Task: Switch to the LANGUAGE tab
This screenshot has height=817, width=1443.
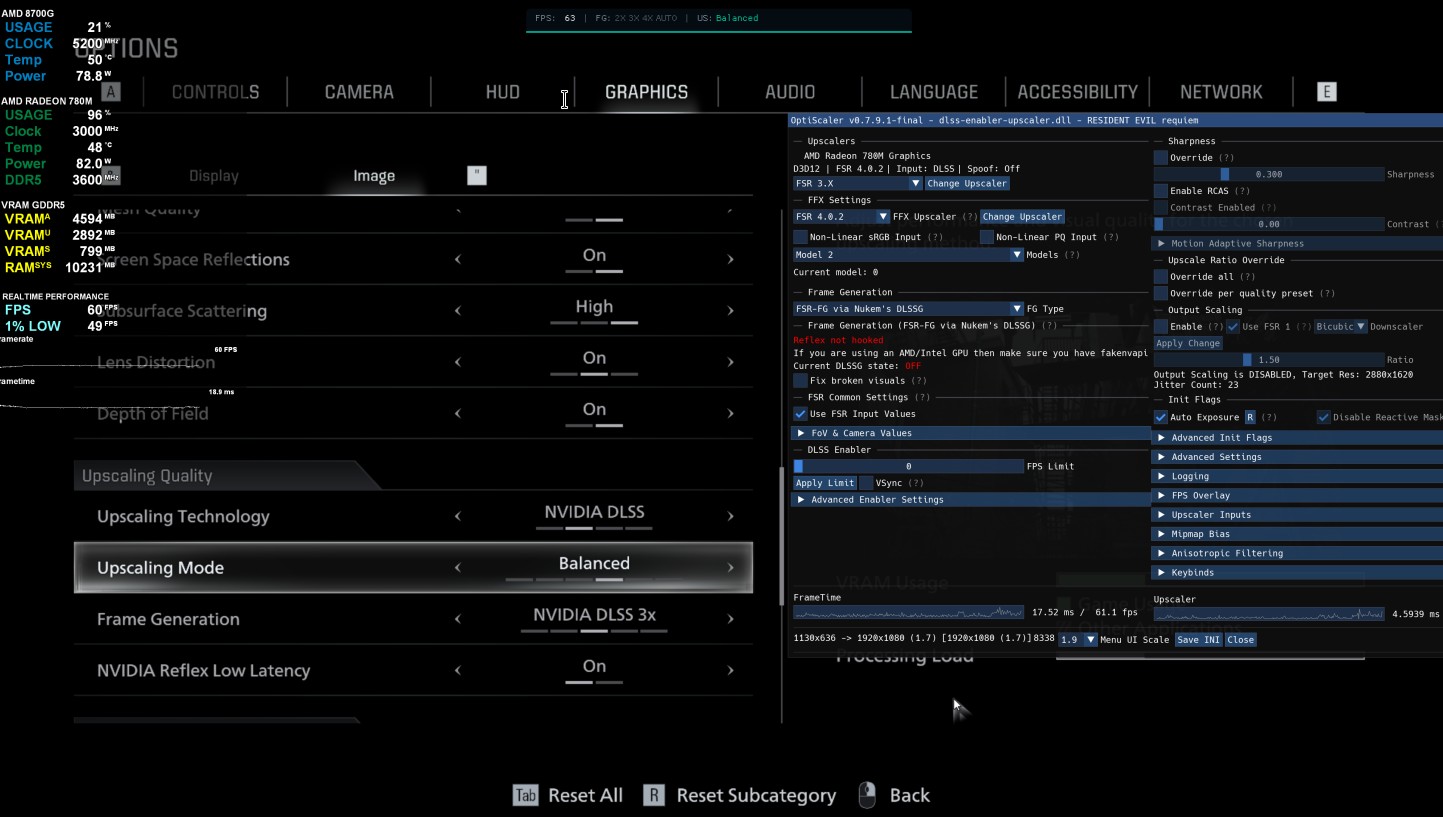Action: (934, 92)
